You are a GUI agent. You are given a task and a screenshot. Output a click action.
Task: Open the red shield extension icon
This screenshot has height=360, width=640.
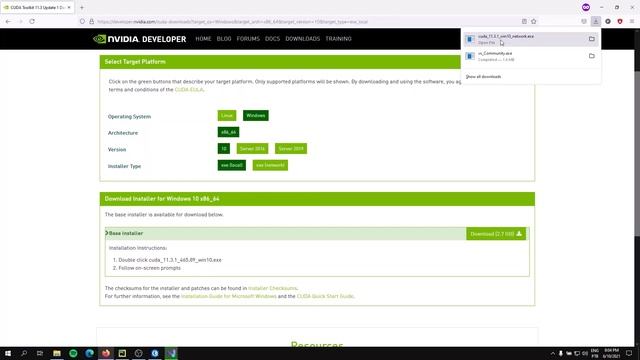point(620,21)
